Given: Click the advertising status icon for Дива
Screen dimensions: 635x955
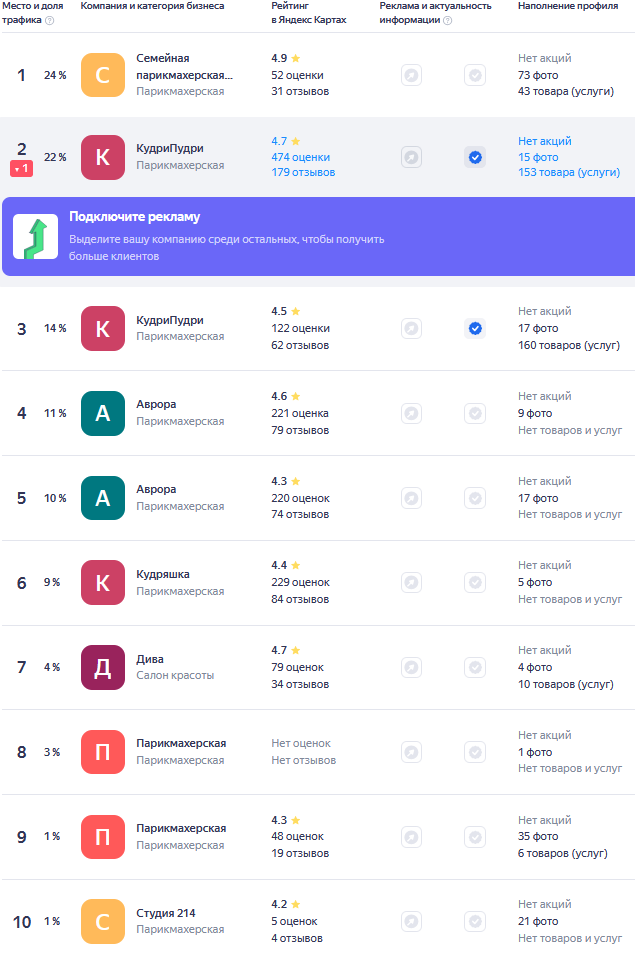Looking at the screenshot, I should tap(412, 668).
